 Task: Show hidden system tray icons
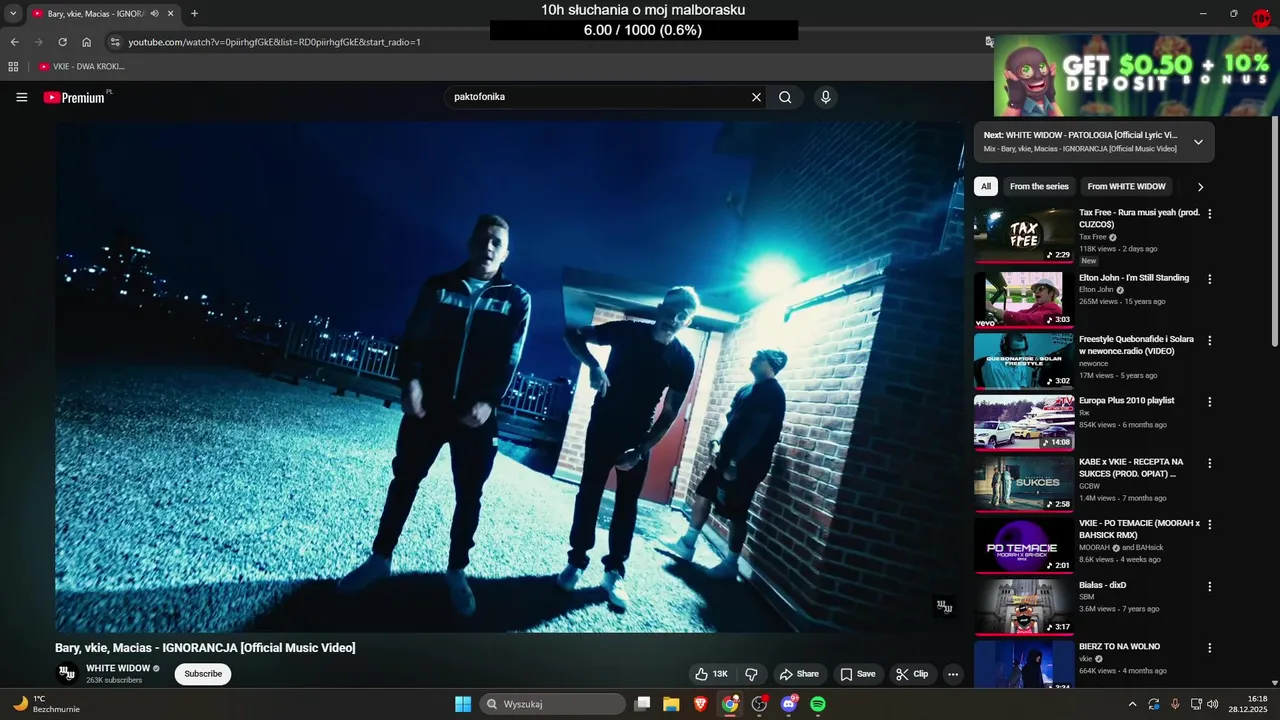[1132, 704]
